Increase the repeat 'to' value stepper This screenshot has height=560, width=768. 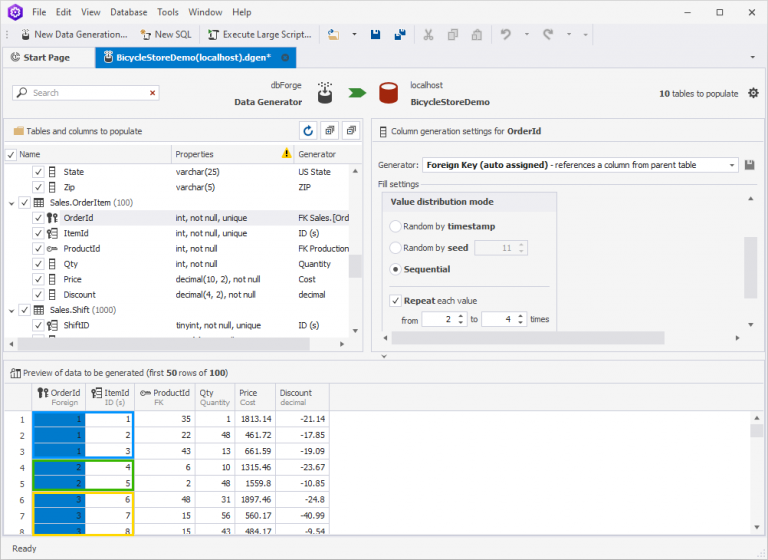click(521, 317)
